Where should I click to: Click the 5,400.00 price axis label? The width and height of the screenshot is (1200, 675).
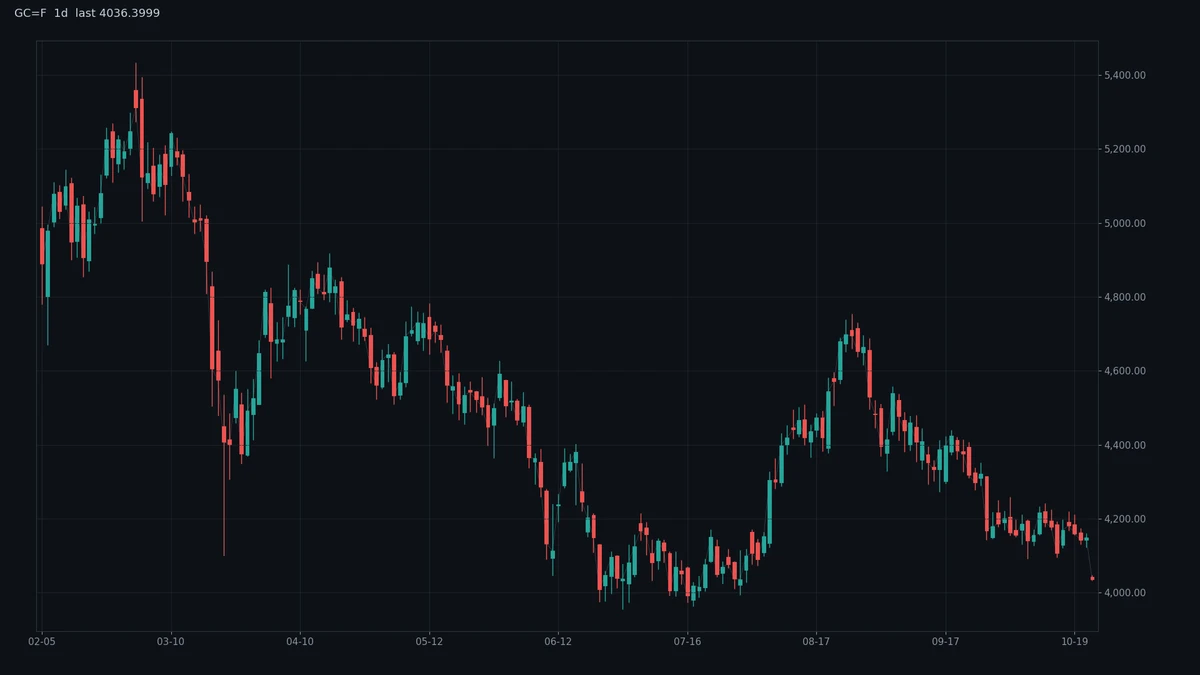(x=1125, y=75)
